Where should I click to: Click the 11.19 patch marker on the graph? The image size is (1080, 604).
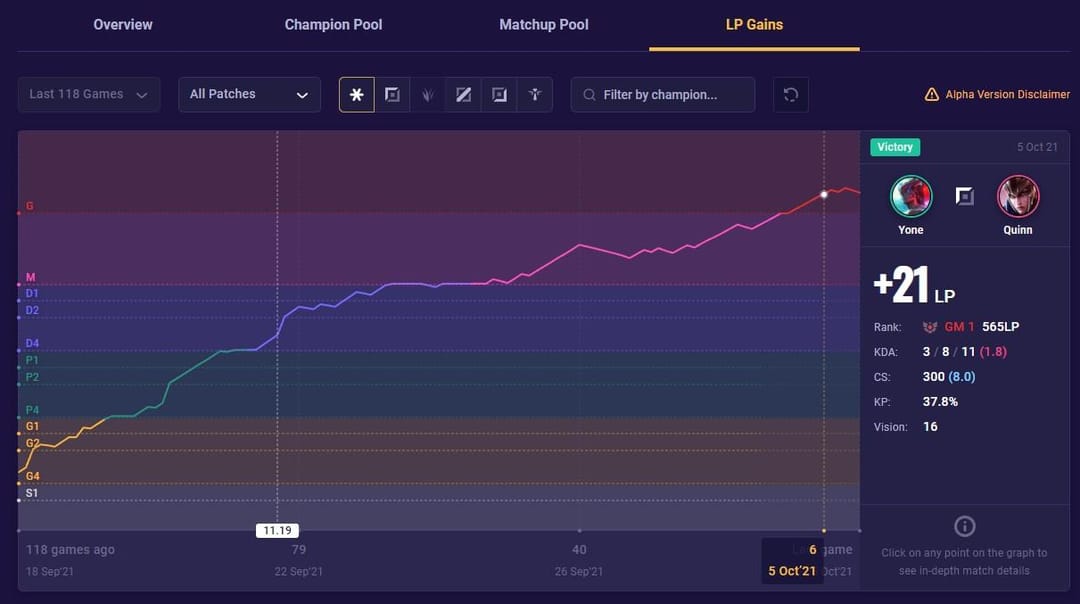tap(277, 530)
